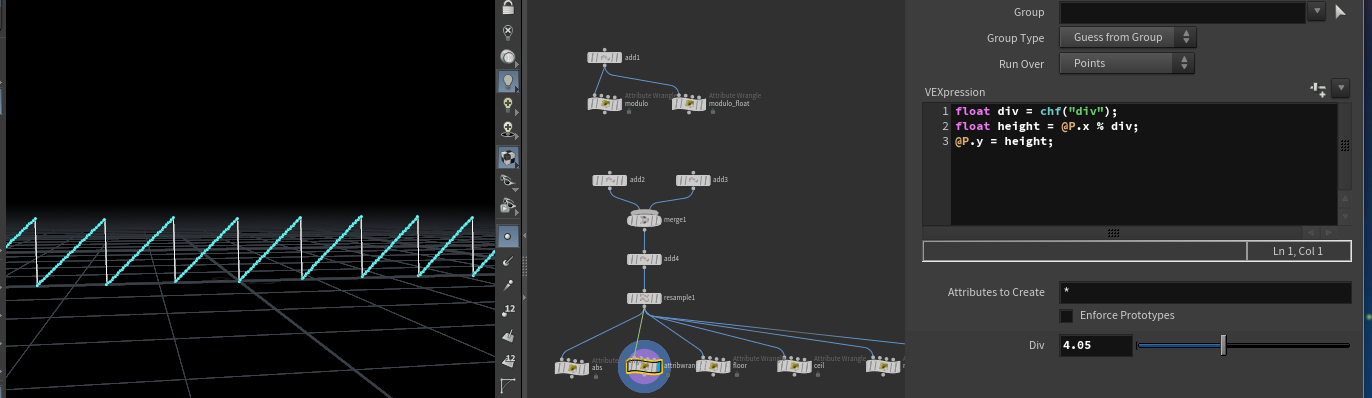Click the high quality lighting bulb icon
The image size is (1372, 398).
tap(508, 129)
